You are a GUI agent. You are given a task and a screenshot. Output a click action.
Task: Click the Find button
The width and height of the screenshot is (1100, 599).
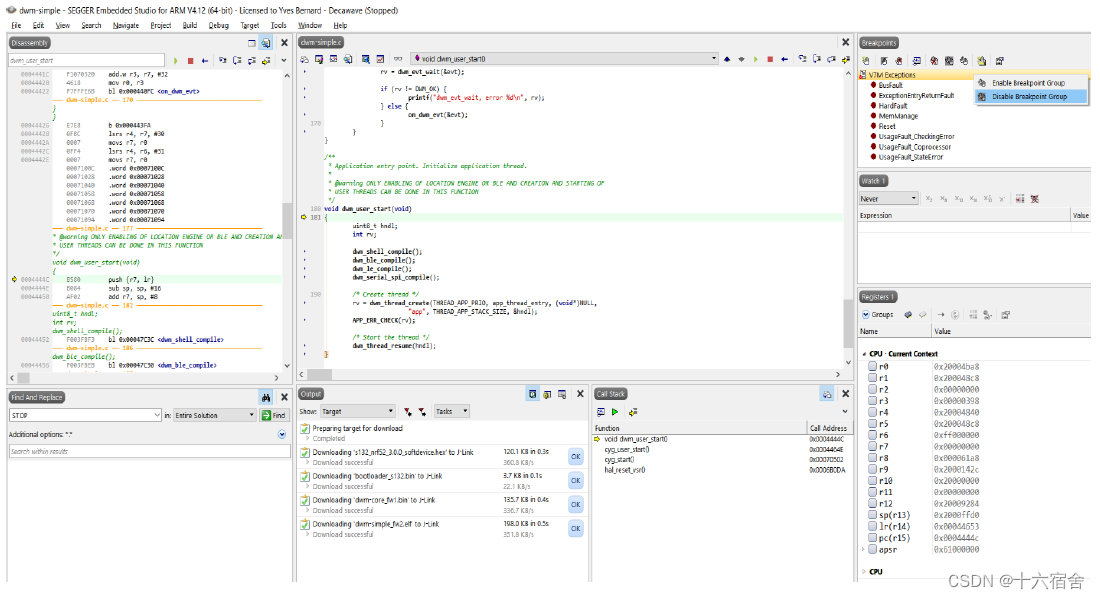(274, 416)
